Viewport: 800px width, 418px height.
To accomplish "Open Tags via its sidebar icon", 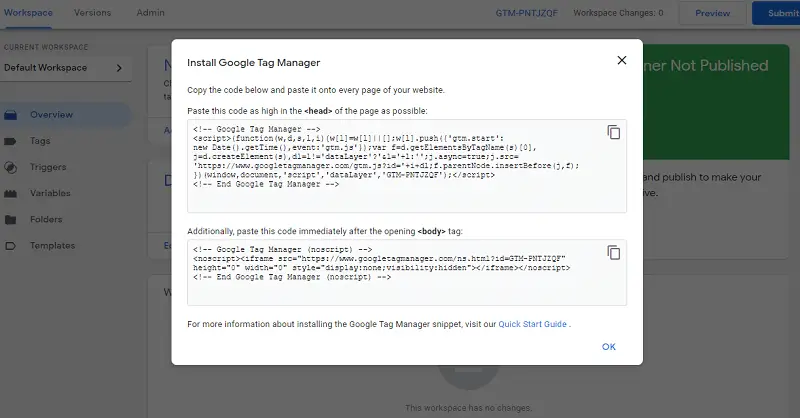I will click(x=11, y=141).
